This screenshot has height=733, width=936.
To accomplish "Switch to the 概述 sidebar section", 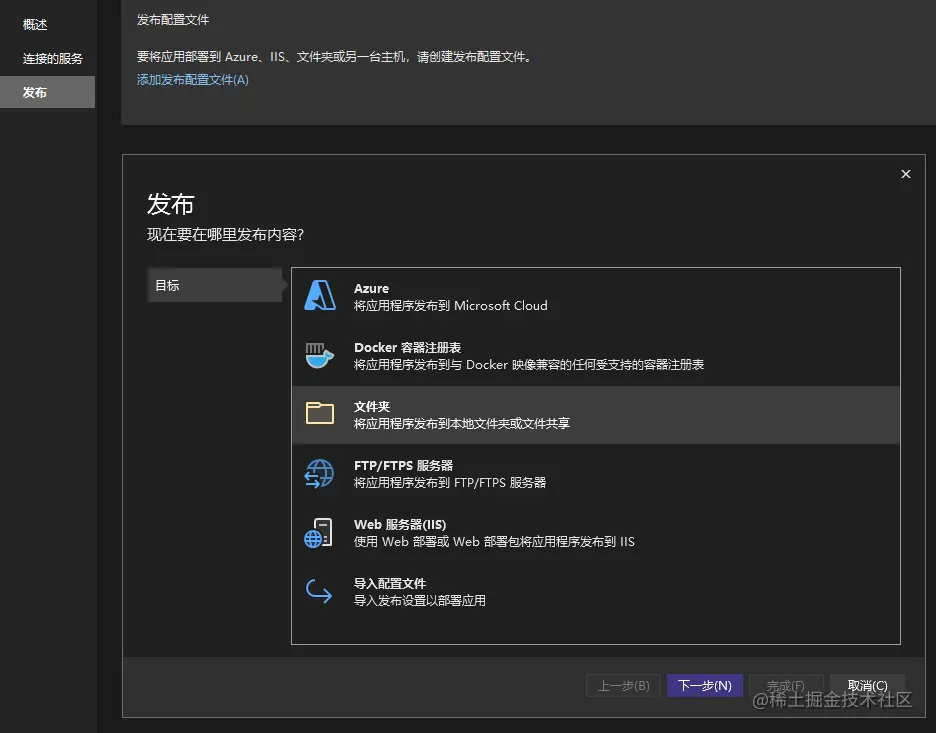I will click(35, 24).
